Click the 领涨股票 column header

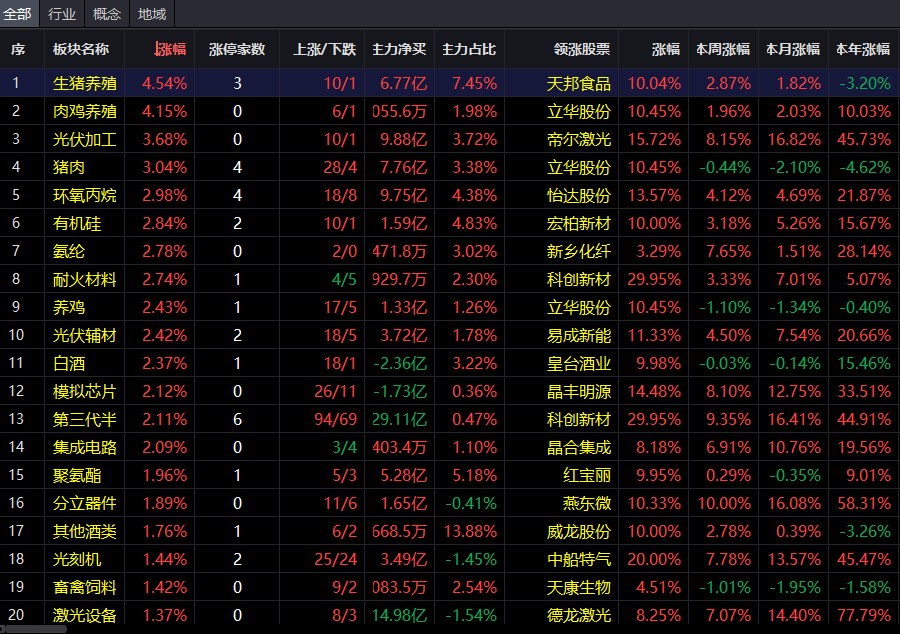(x=582, y=49)
